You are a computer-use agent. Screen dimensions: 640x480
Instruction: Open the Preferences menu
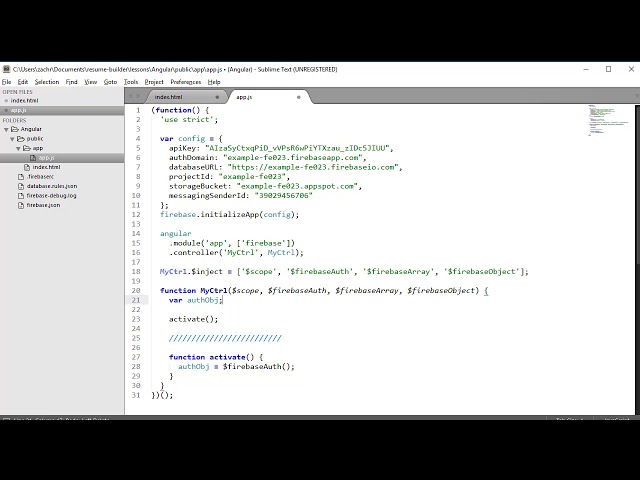186,82
